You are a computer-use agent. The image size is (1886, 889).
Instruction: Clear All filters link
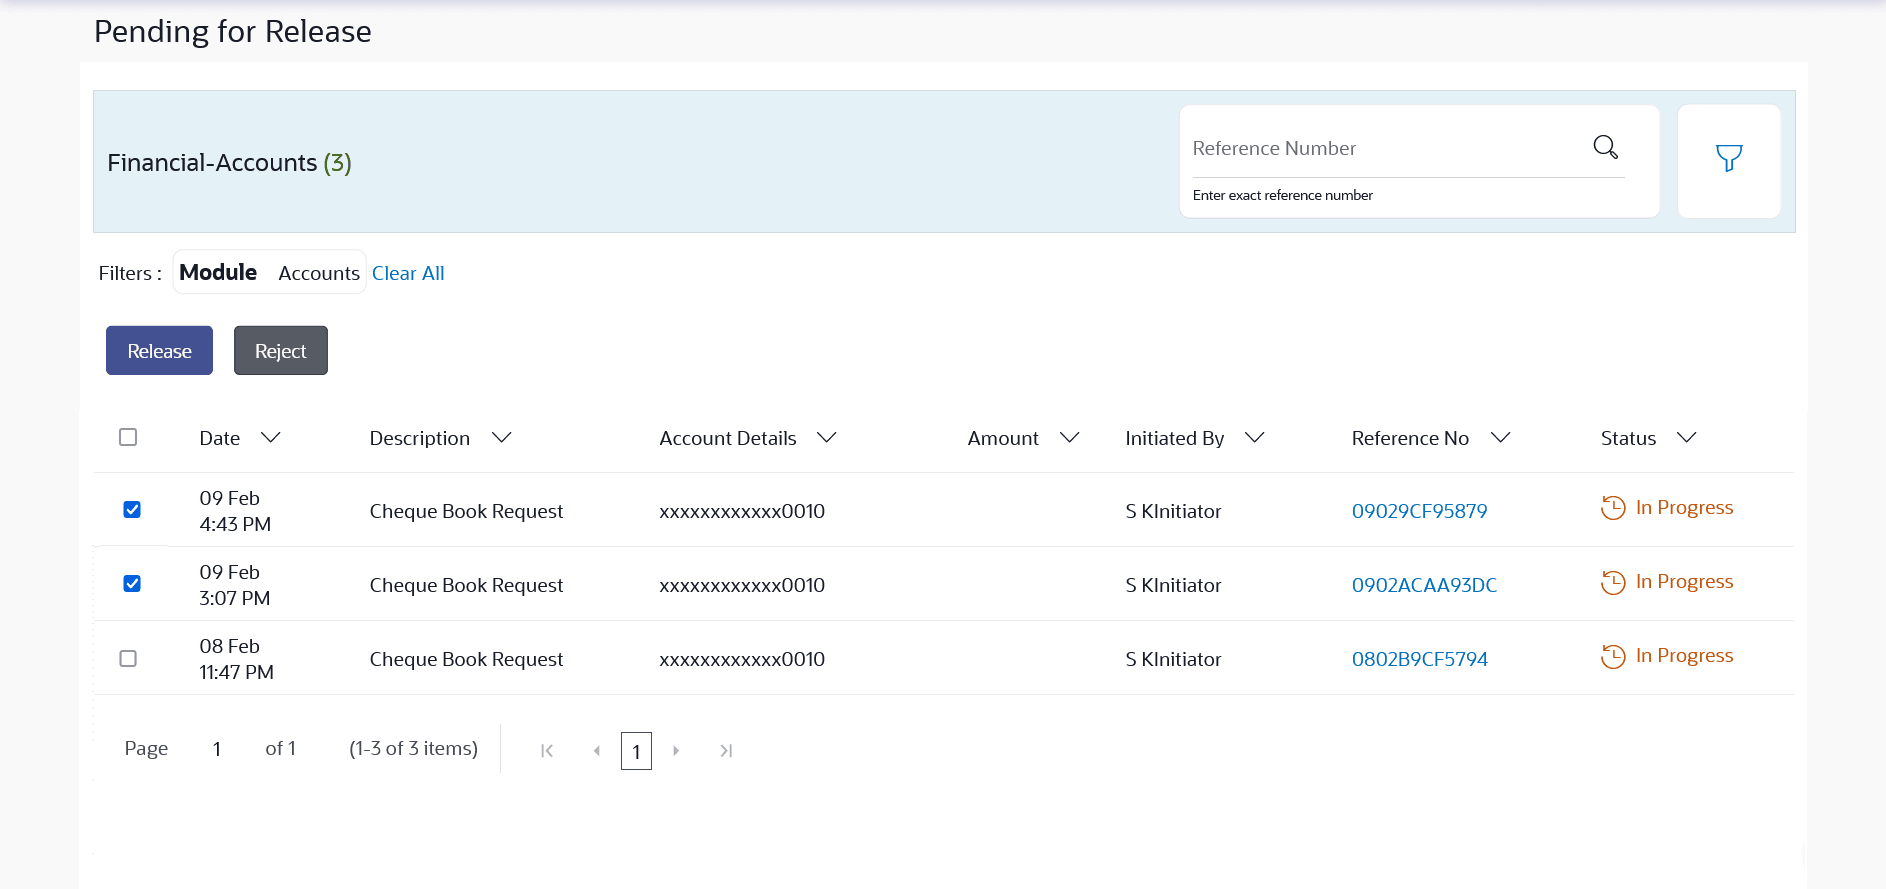408,273
